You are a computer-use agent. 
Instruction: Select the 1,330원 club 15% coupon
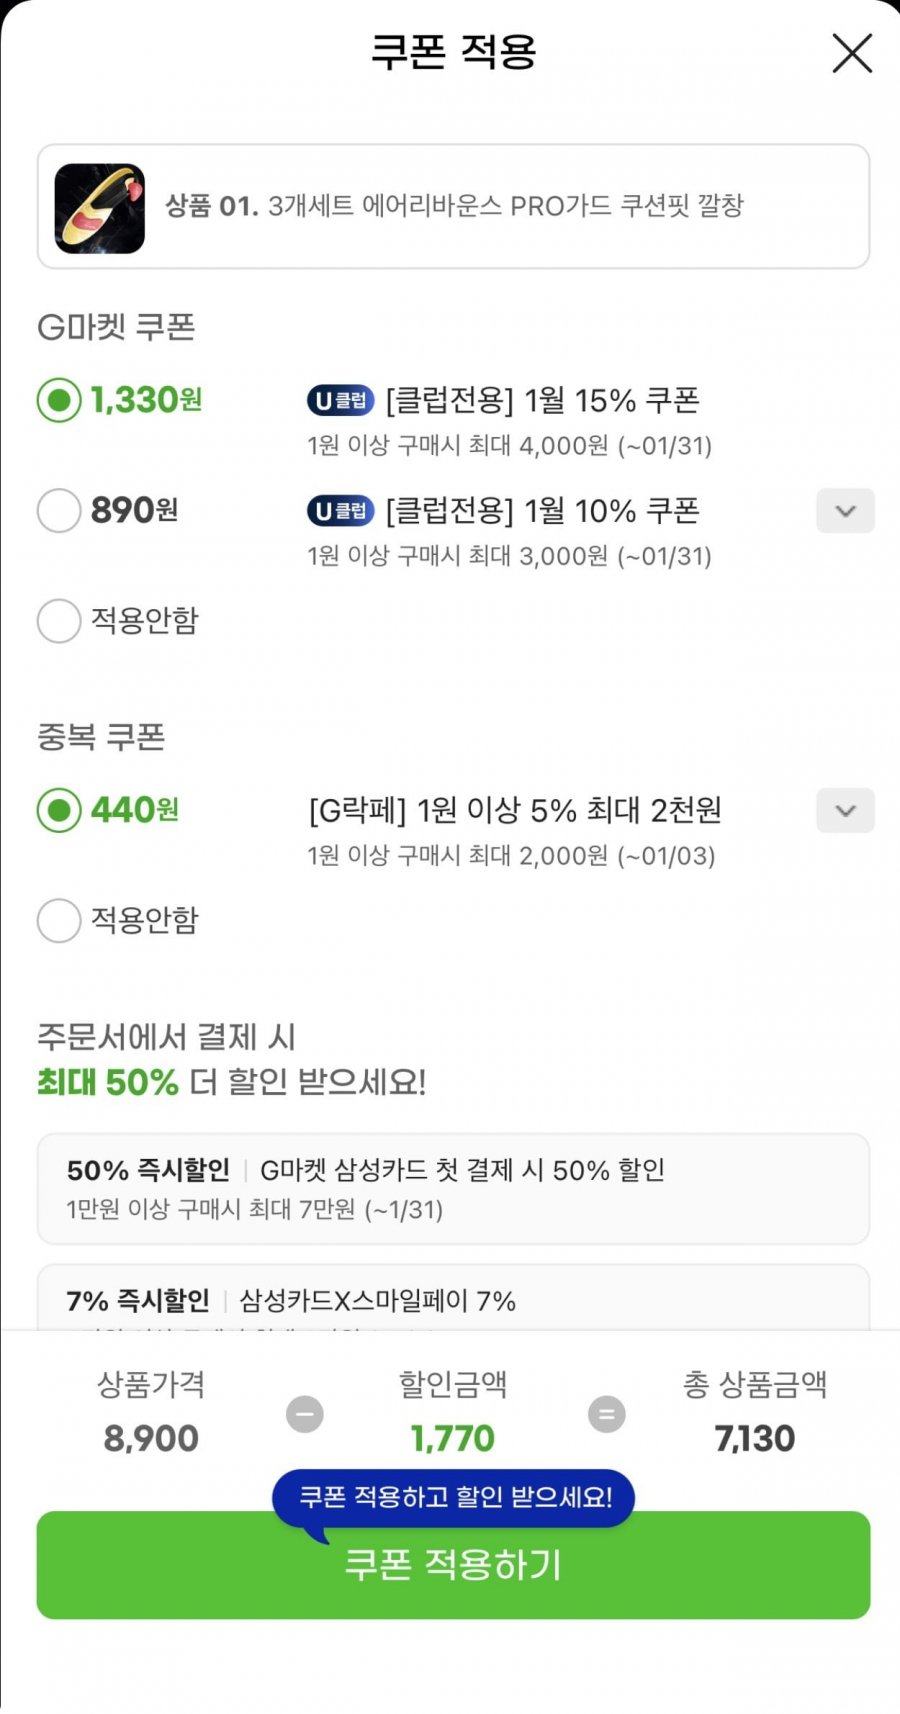tap(59, 400)
